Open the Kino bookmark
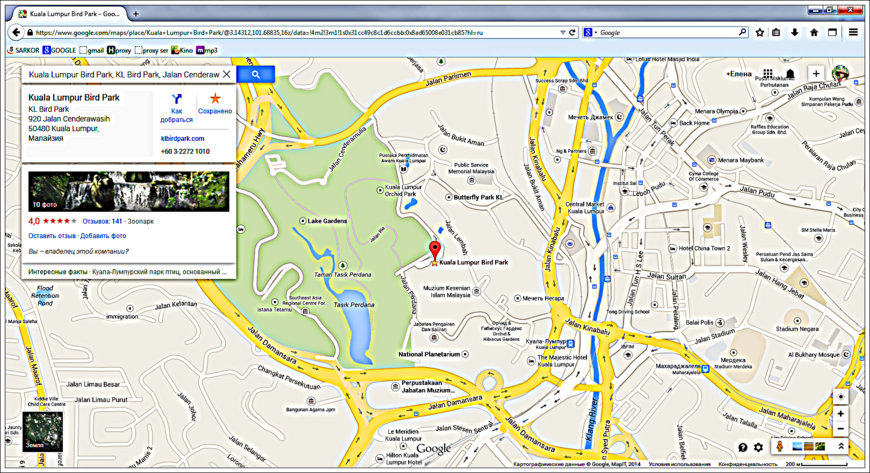Image resolution: width=870 pixels, height=473 pixels. 182,50
